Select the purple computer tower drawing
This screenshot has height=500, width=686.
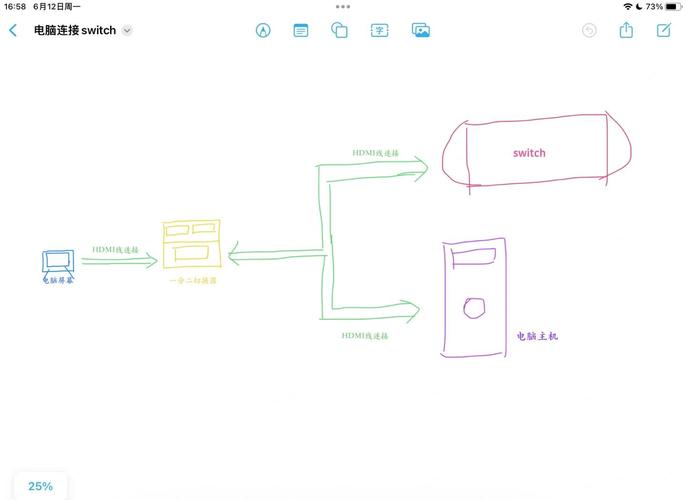[x=474, y=297]
